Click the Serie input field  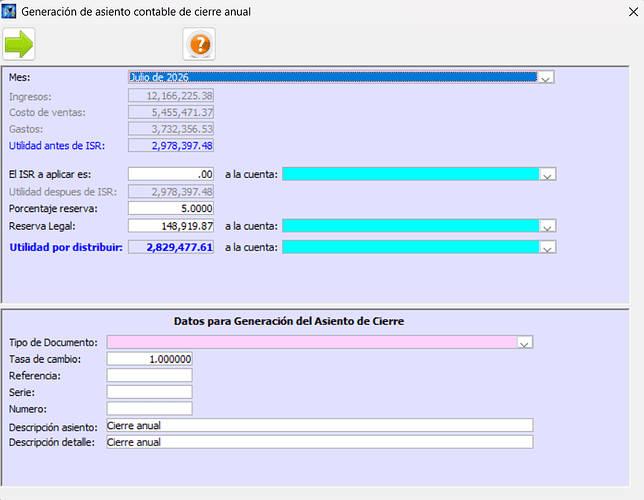coord(150,392)
